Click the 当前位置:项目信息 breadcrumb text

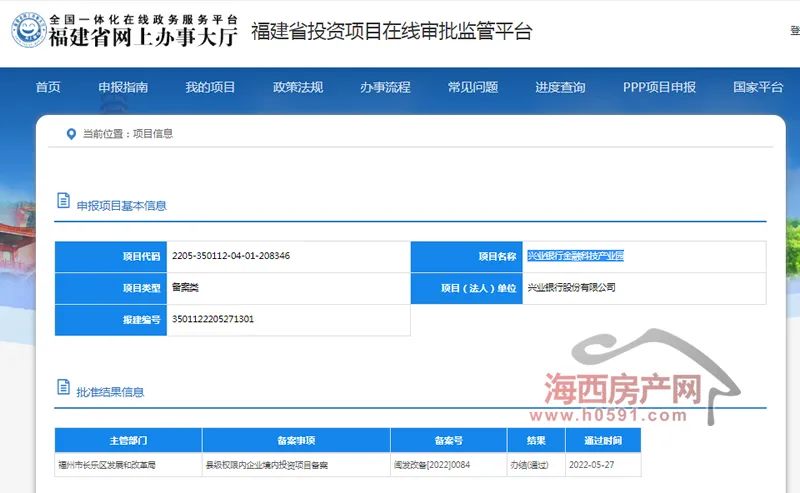point(128,134)
